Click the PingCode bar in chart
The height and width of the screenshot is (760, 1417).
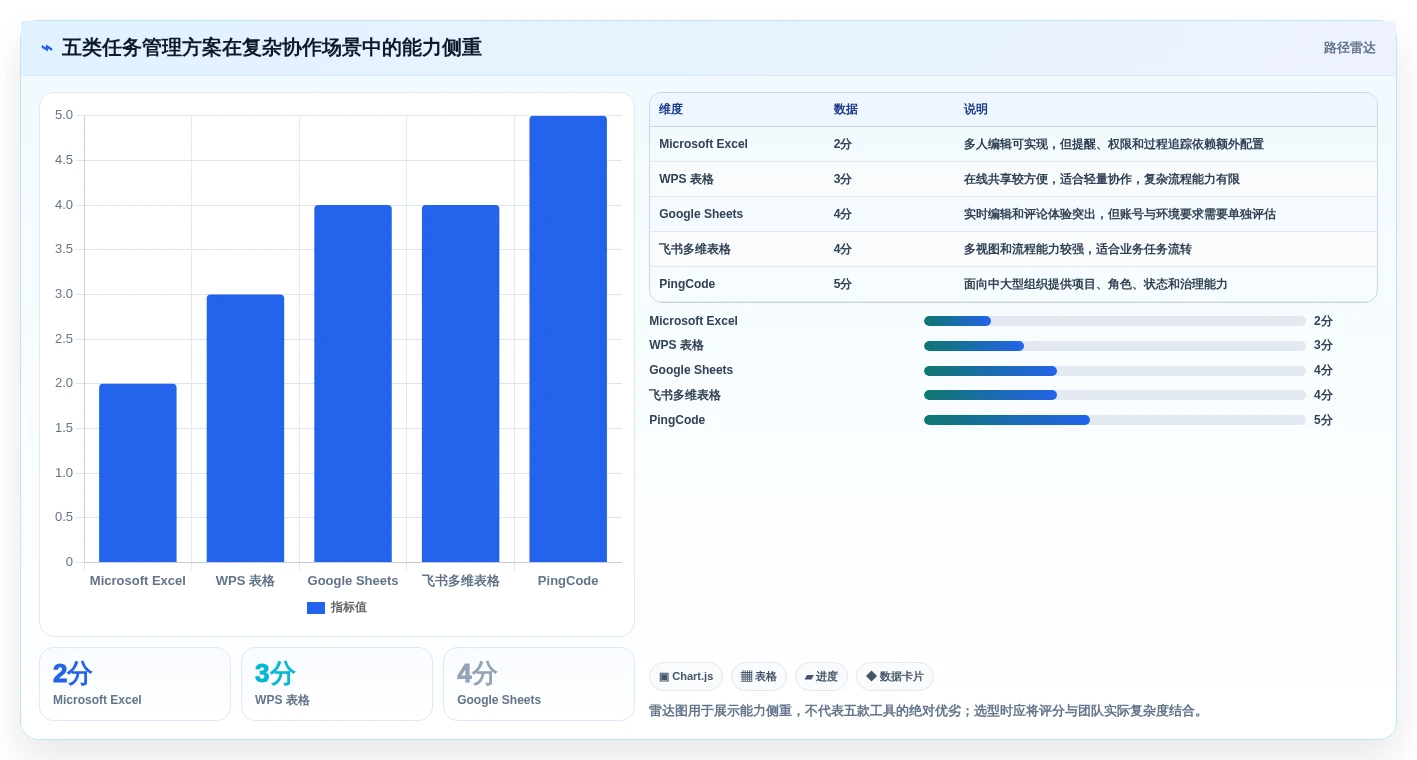[x=568, y=339]
